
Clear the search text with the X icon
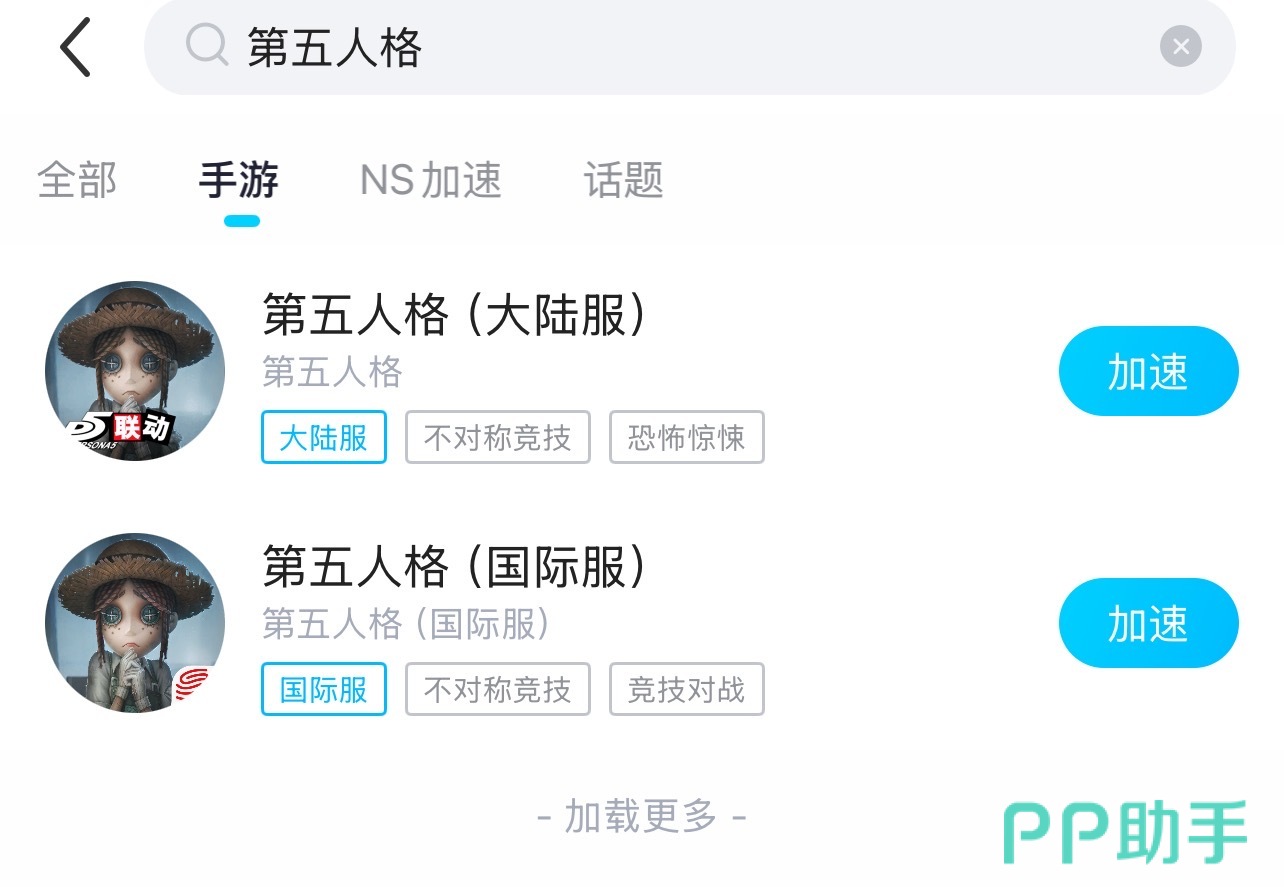pos(1180,46)
